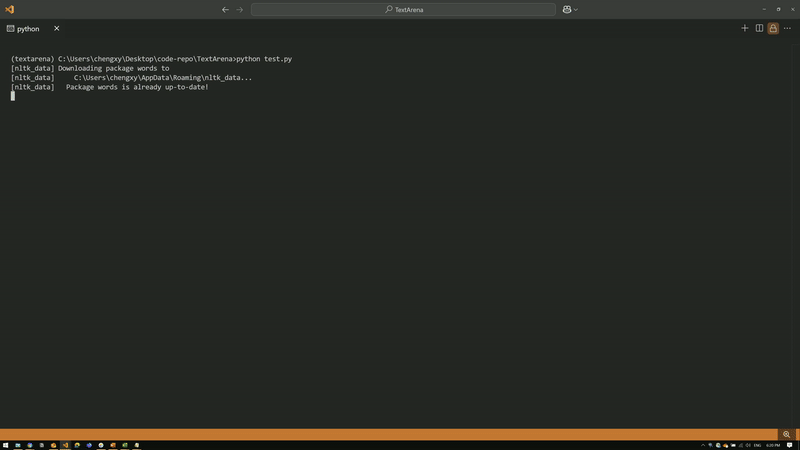
Task: Switch to the python terminal tab
Action: click(x=23, y=29)
